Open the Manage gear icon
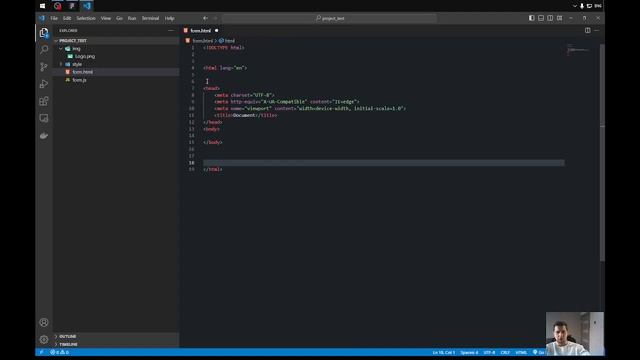 click(x=44, y=339)
